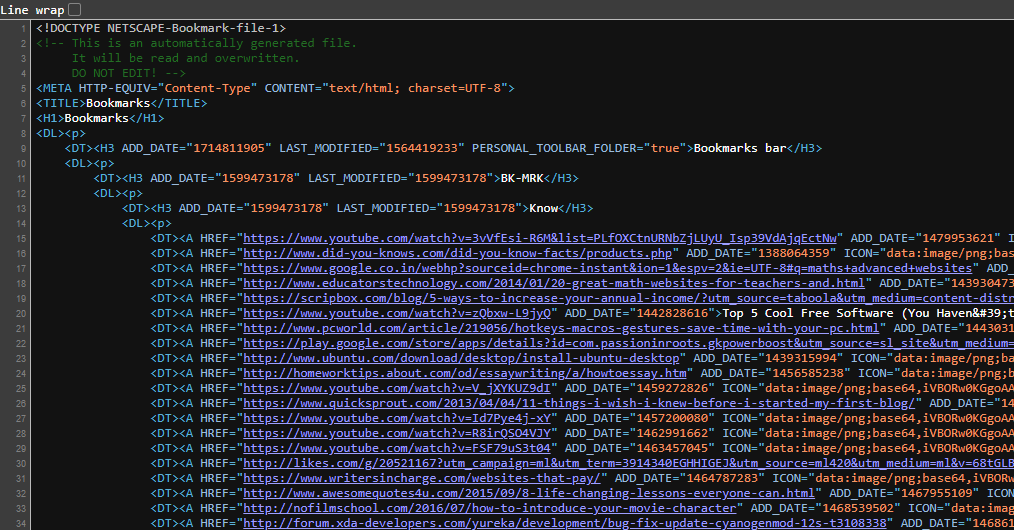The height and width of the screenshot is (530, 1014).
Task: Click the 'BK-MRK' folder name text
Action: 523,178
